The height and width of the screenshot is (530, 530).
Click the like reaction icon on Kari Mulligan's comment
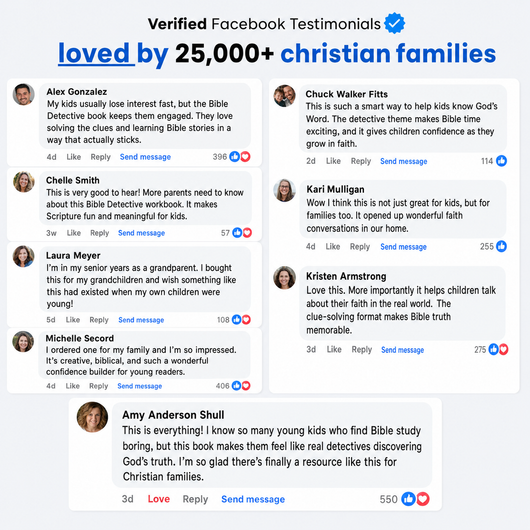tap(501, 246)
